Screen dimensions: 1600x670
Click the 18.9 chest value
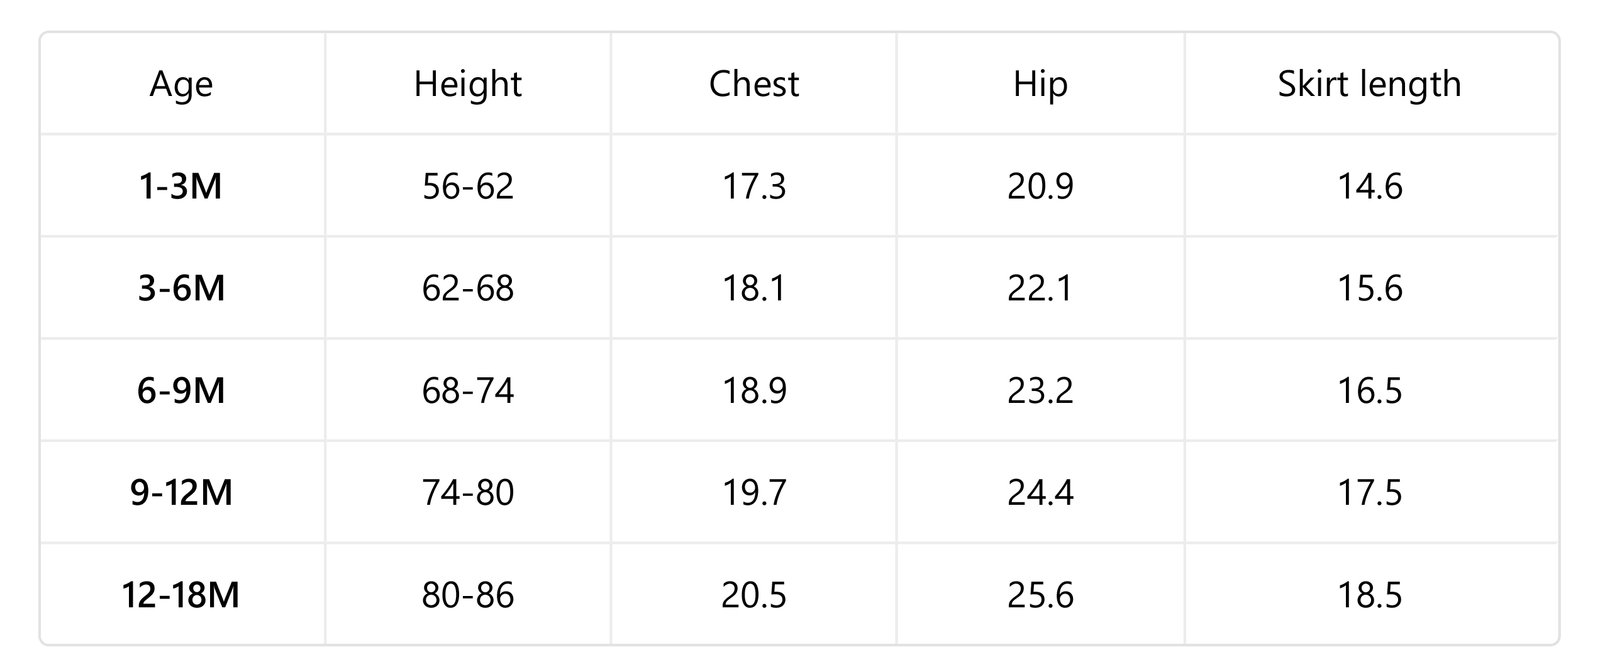pos(754,390)
